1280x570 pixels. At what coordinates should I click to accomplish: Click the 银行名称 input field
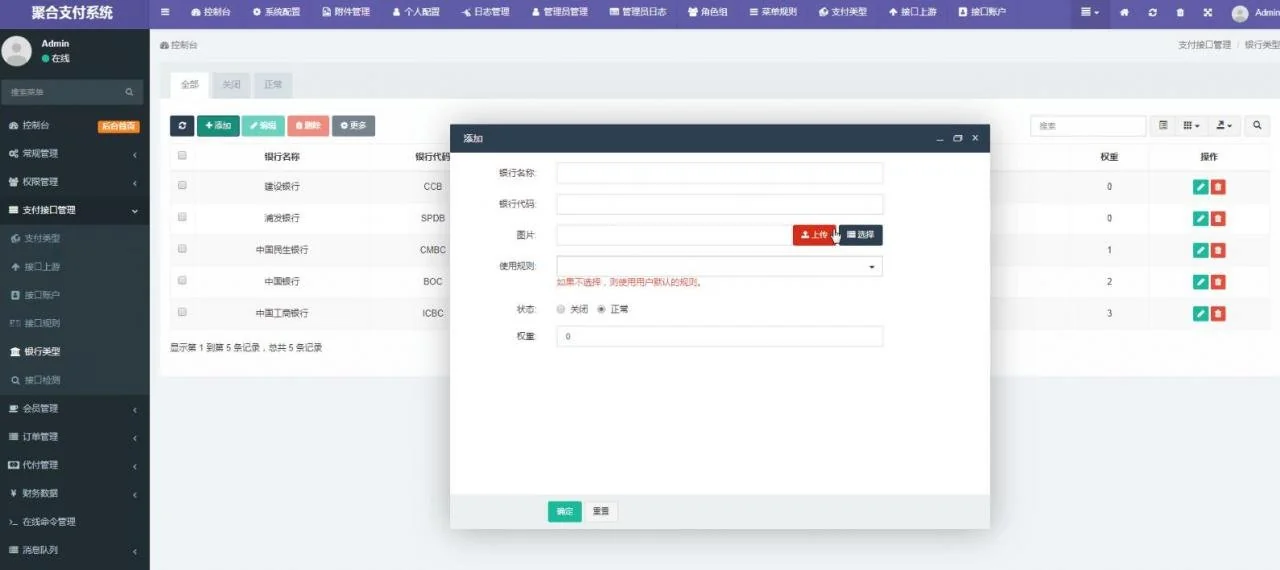click(719, 173)
